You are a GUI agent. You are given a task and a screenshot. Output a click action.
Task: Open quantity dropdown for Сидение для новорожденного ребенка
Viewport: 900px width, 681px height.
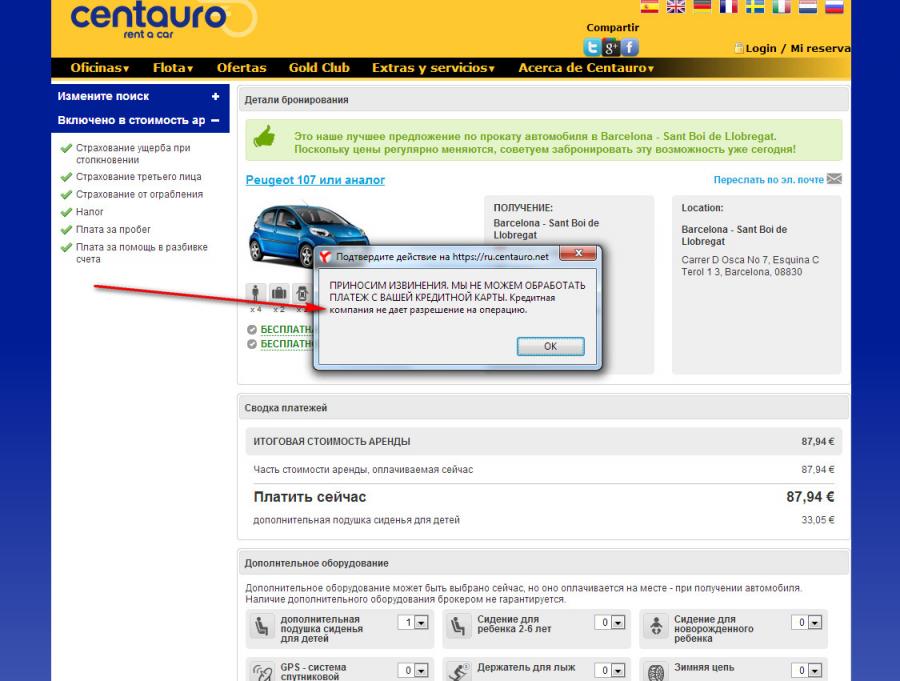pos(815,622)
